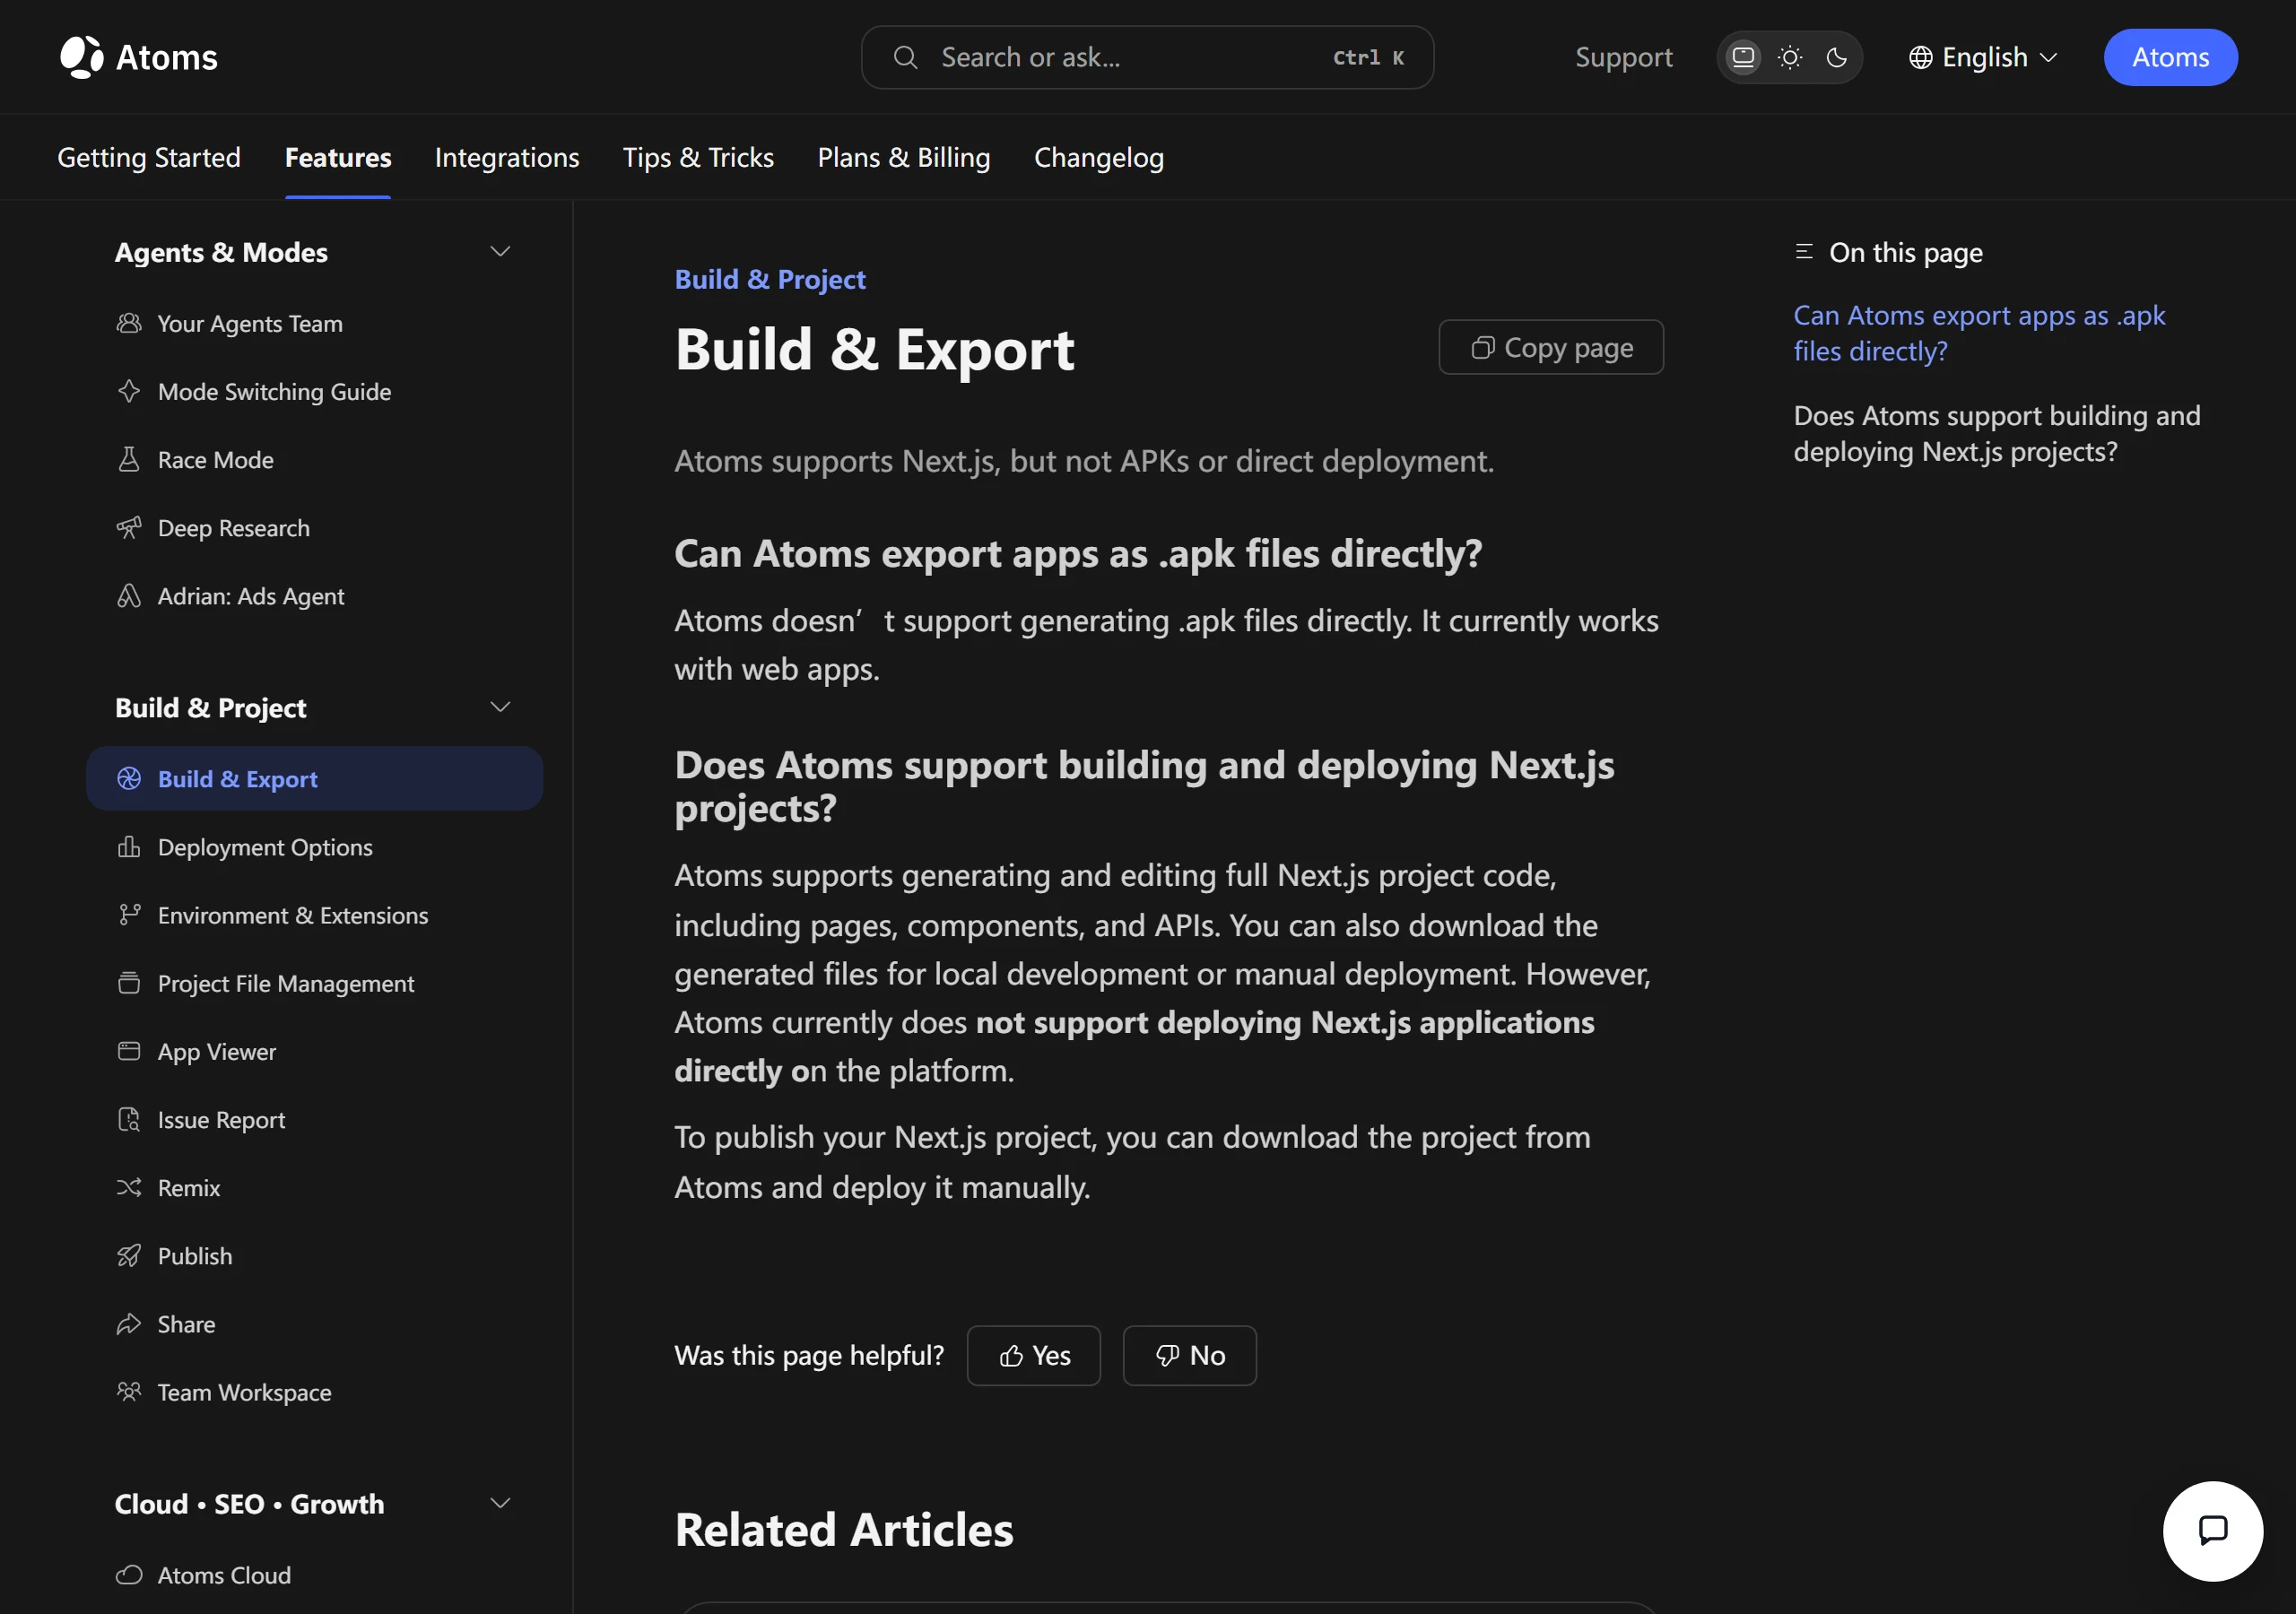This screenshot has height=1614, width=2296.
Task: Open the Getting Started tab
Action: (149, 157)
